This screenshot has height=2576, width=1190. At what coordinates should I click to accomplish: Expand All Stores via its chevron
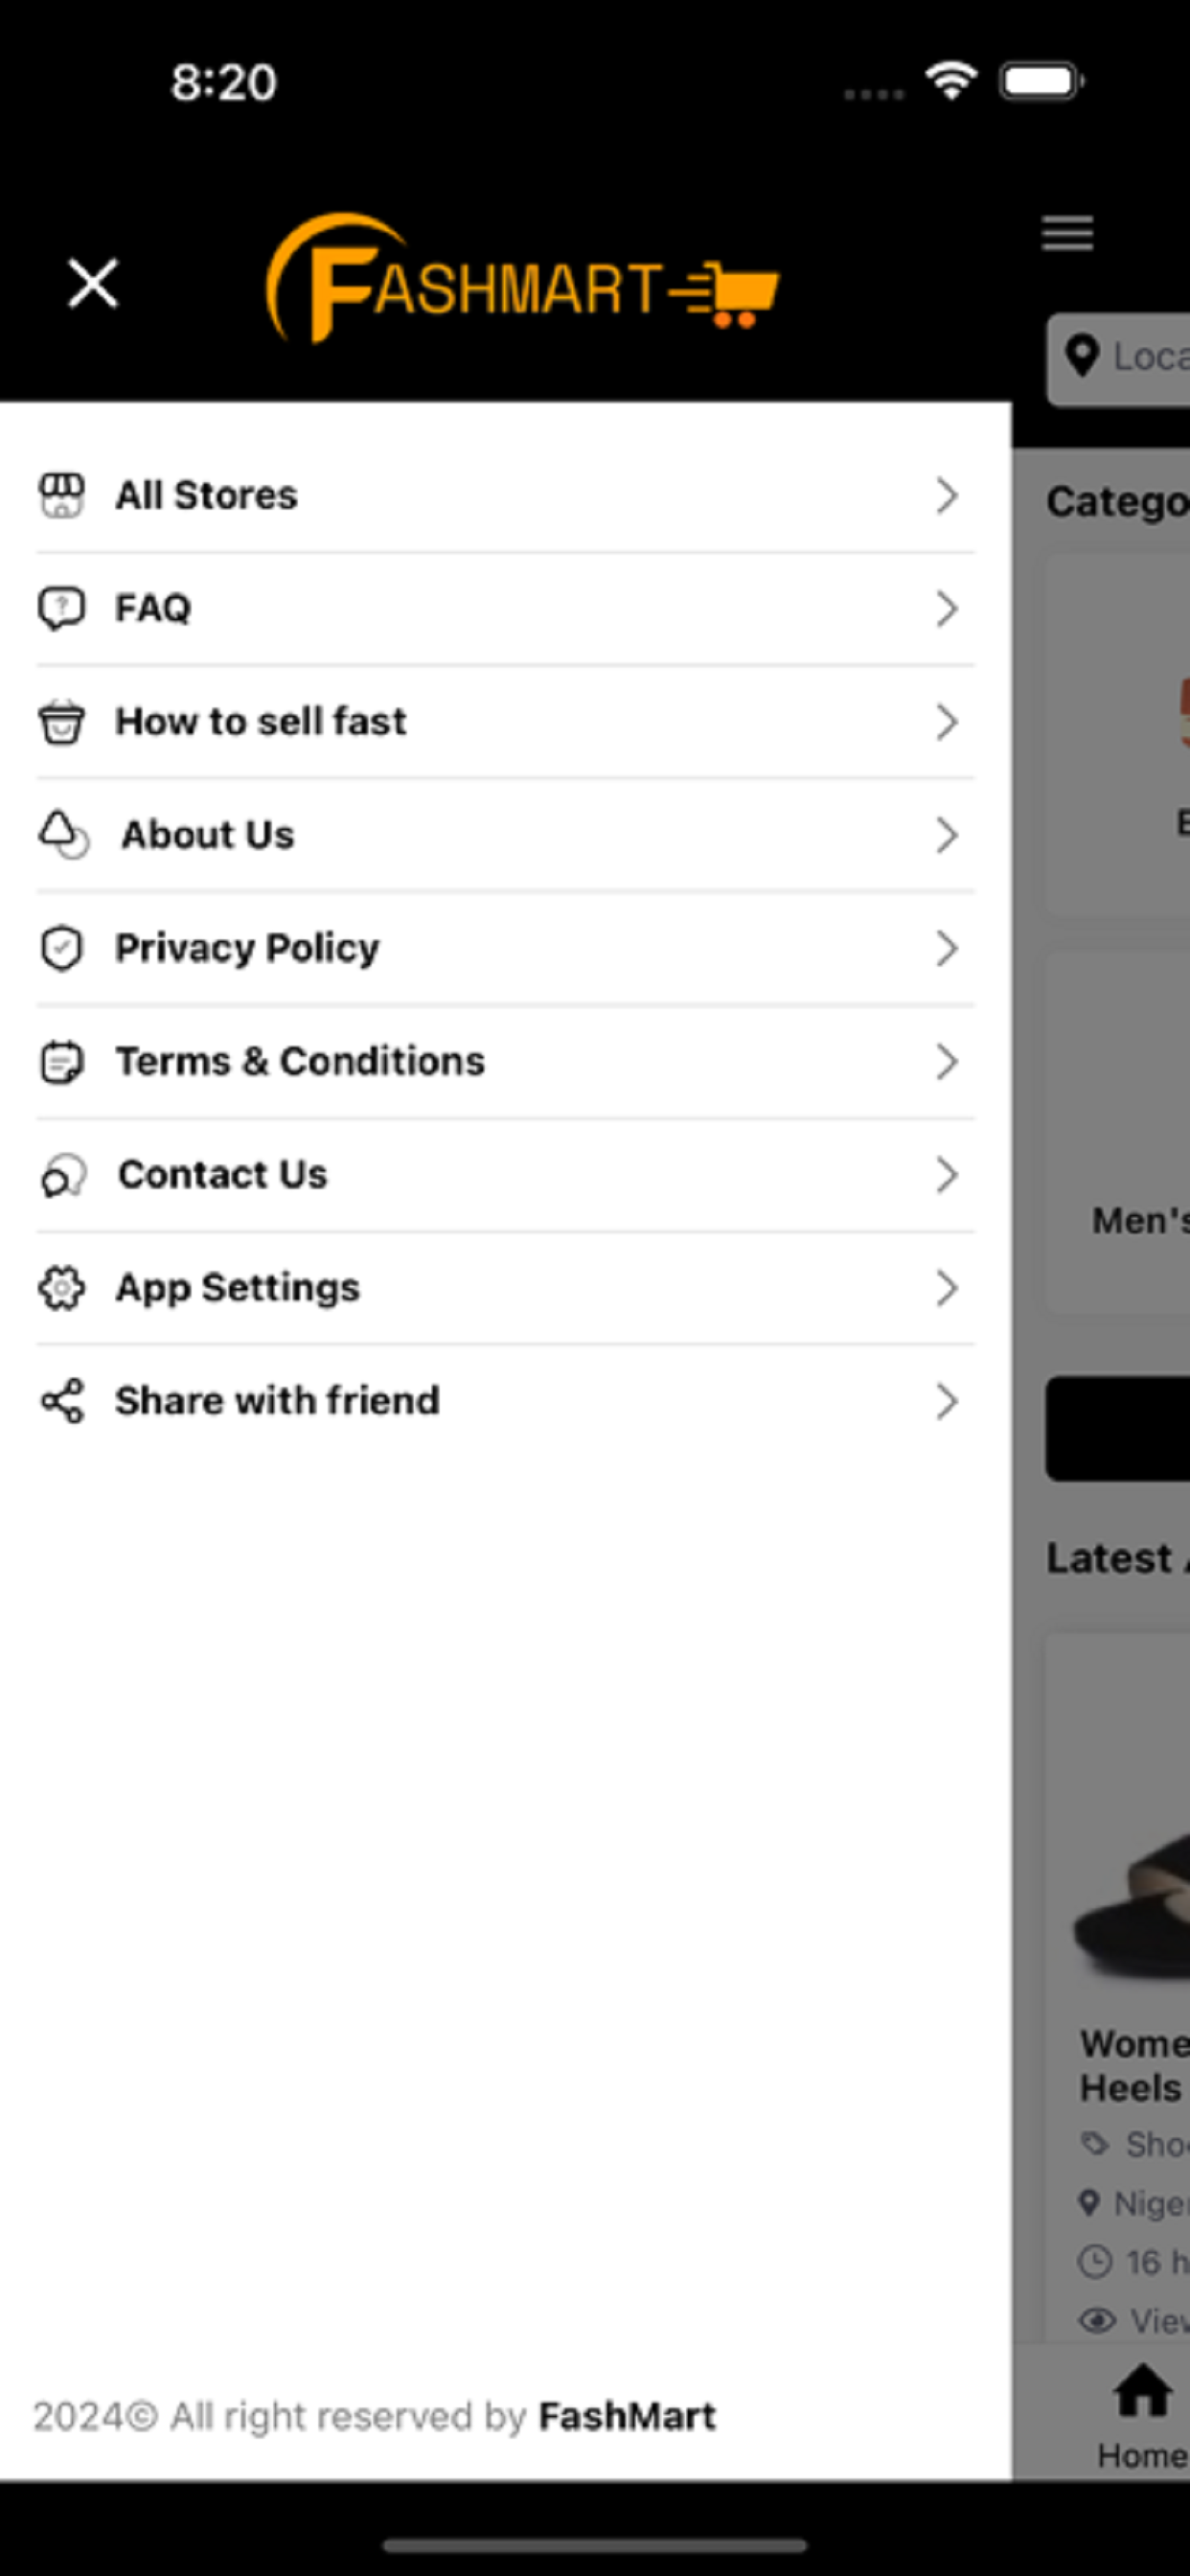[x=947, y=495]
